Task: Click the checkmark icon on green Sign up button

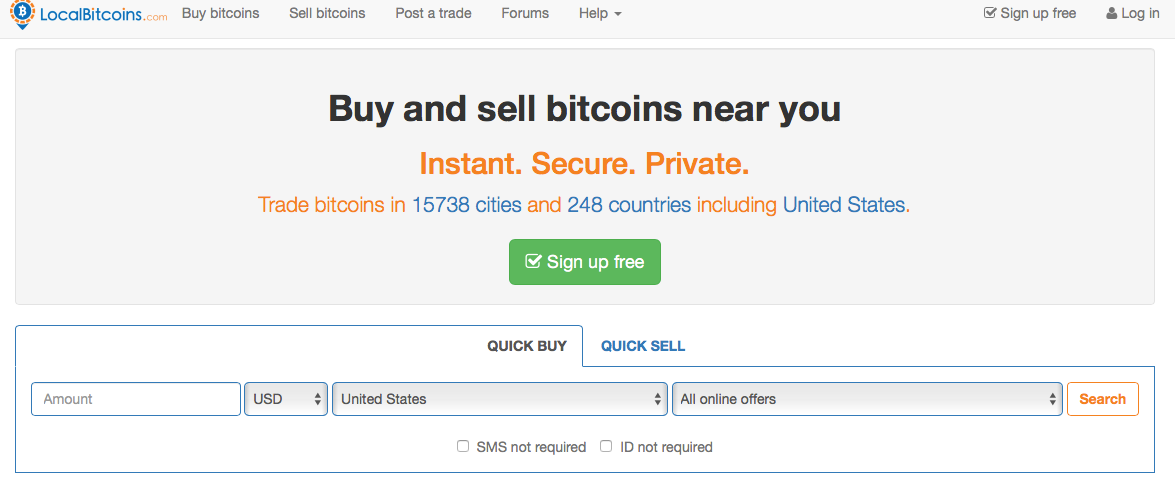Action: pos(533,261)
